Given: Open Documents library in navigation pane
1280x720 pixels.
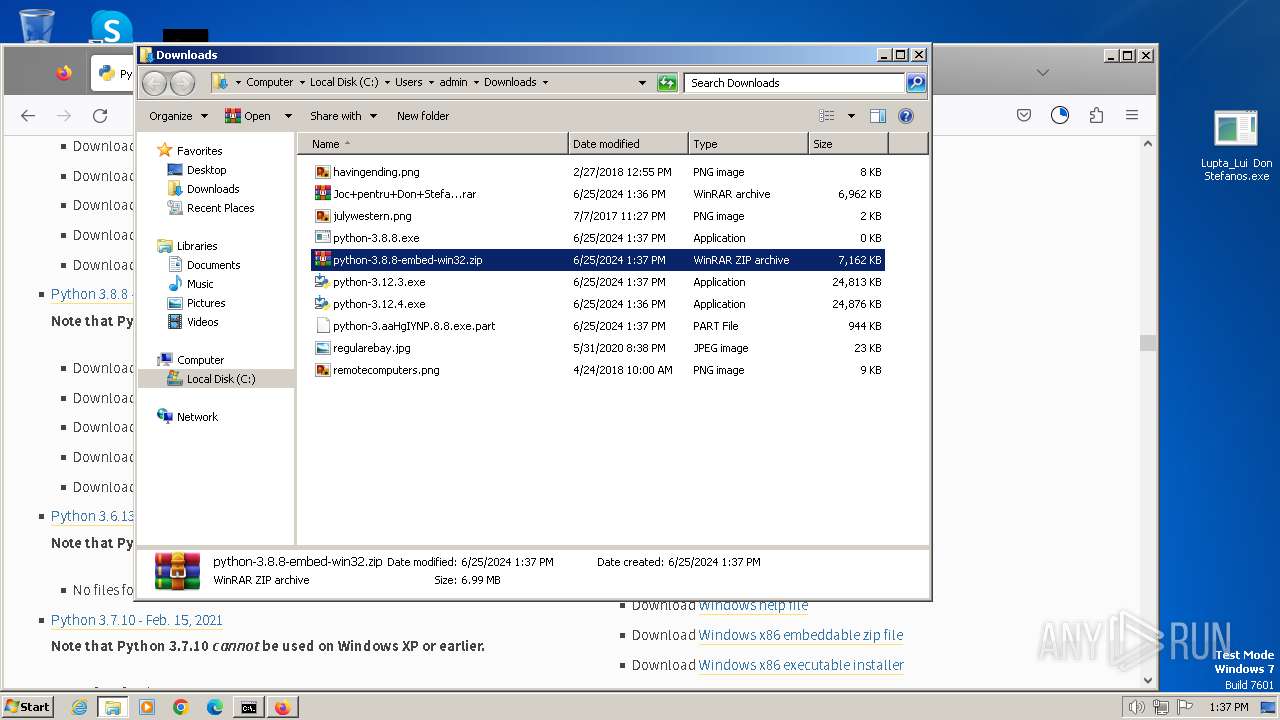Looking at the screenshot, I should (x=213, y=265).
